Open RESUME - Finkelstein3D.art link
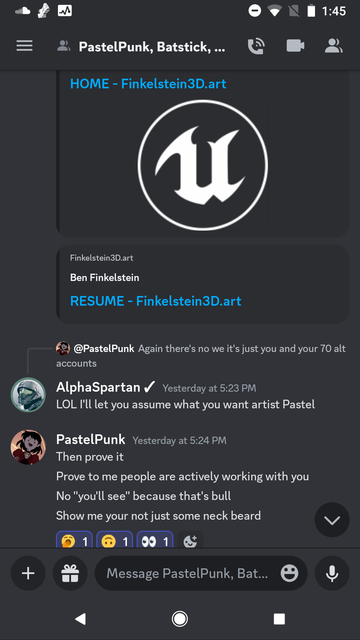The width and height of the screenshot is (360, 640). point(156,301)
